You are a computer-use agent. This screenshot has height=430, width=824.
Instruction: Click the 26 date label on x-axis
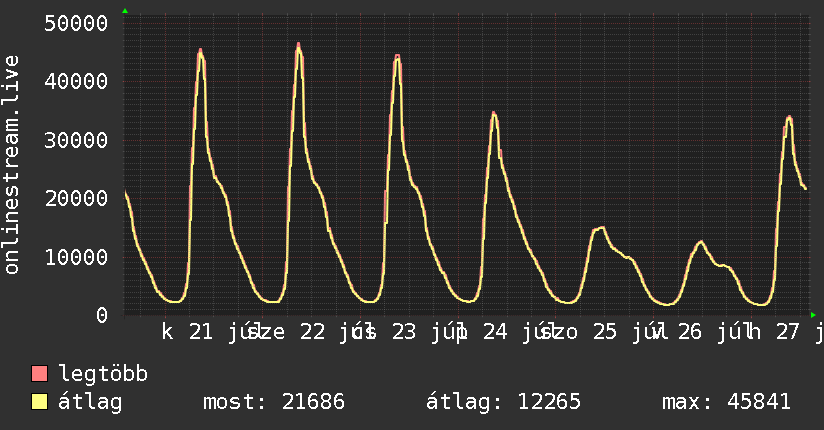click(689, 332)
